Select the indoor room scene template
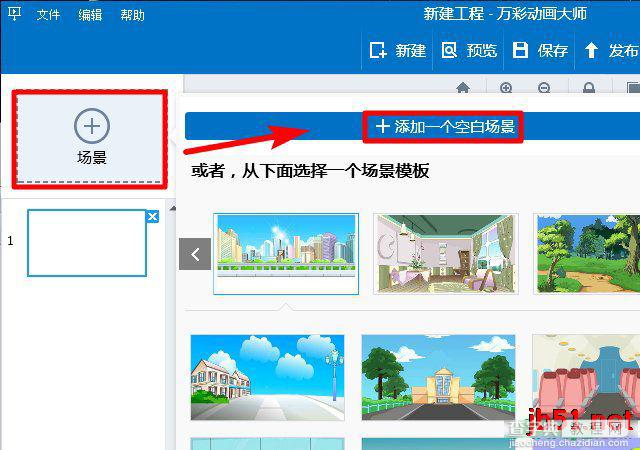The width and height of the screenshot is (640, 450). point(446,253)
